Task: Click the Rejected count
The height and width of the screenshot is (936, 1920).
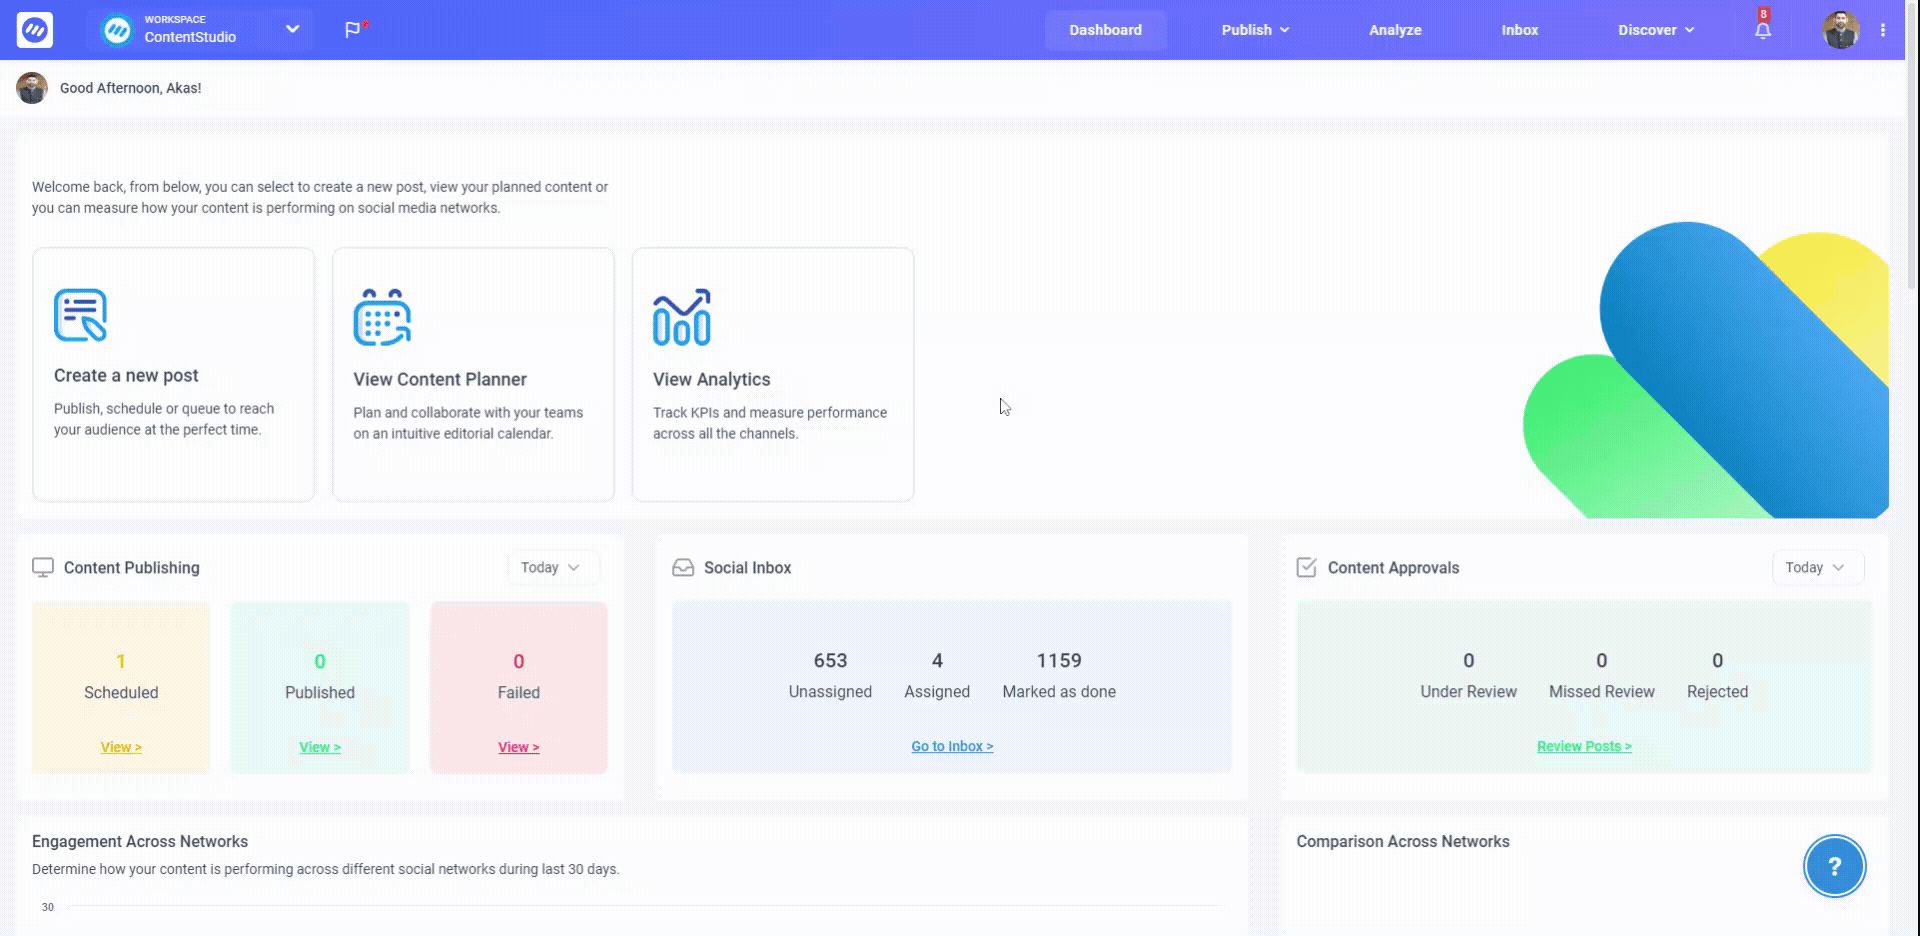Action: [1717, 660]
